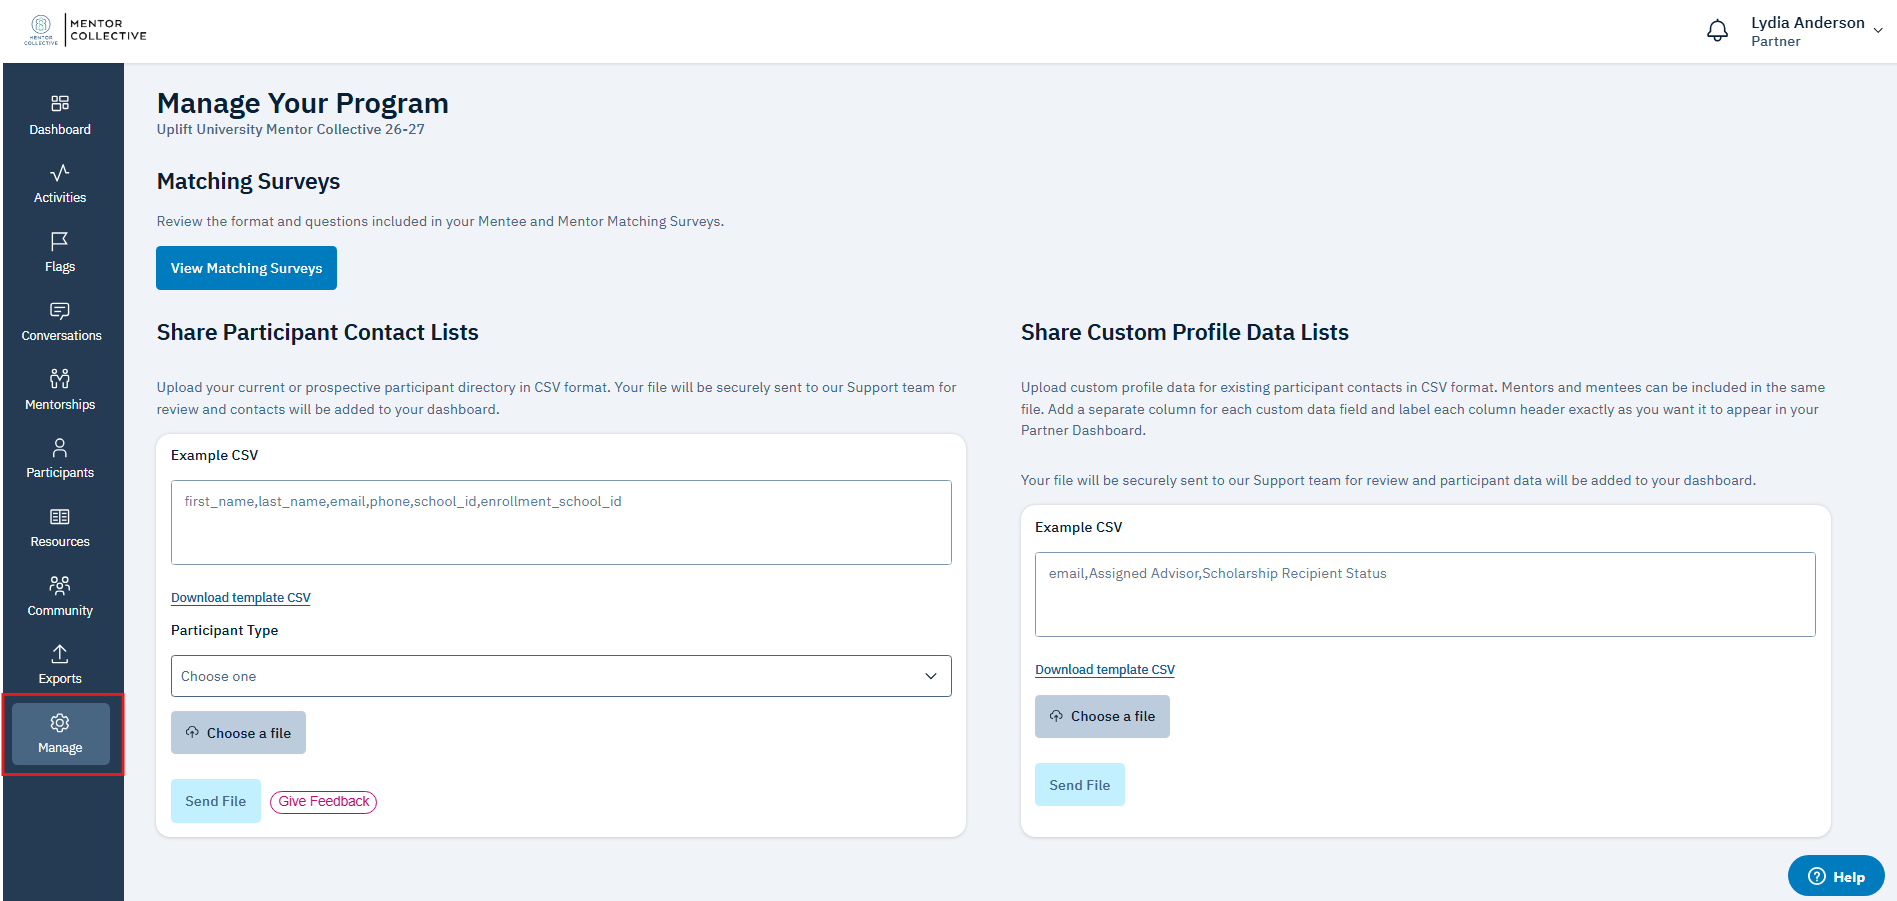Download template CSV for participant contacts
The width and height of the screenshot is (1897, 901).
[241, 598]
